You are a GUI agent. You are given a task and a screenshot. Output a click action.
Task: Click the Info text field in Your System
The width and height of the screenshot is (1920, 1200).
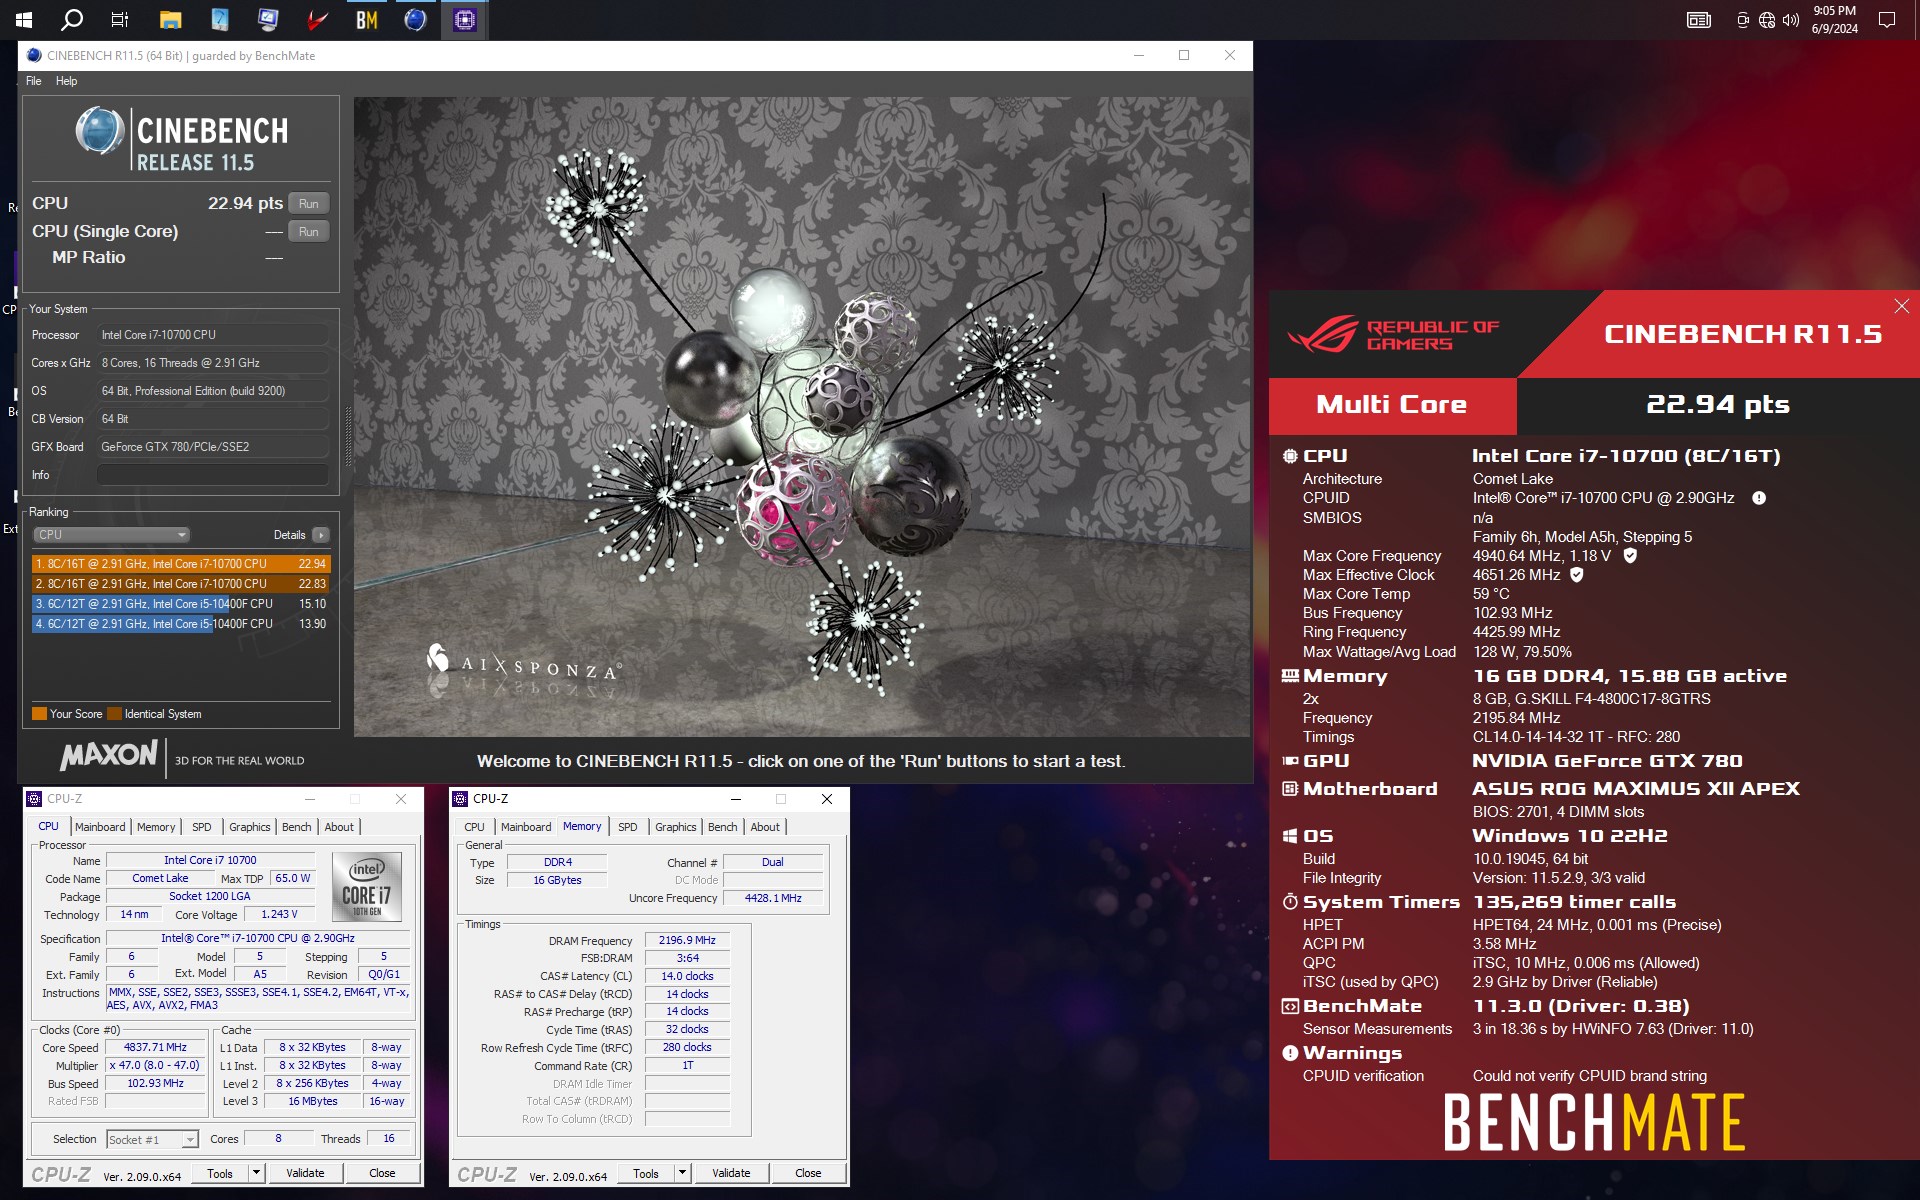pos(213,475)
